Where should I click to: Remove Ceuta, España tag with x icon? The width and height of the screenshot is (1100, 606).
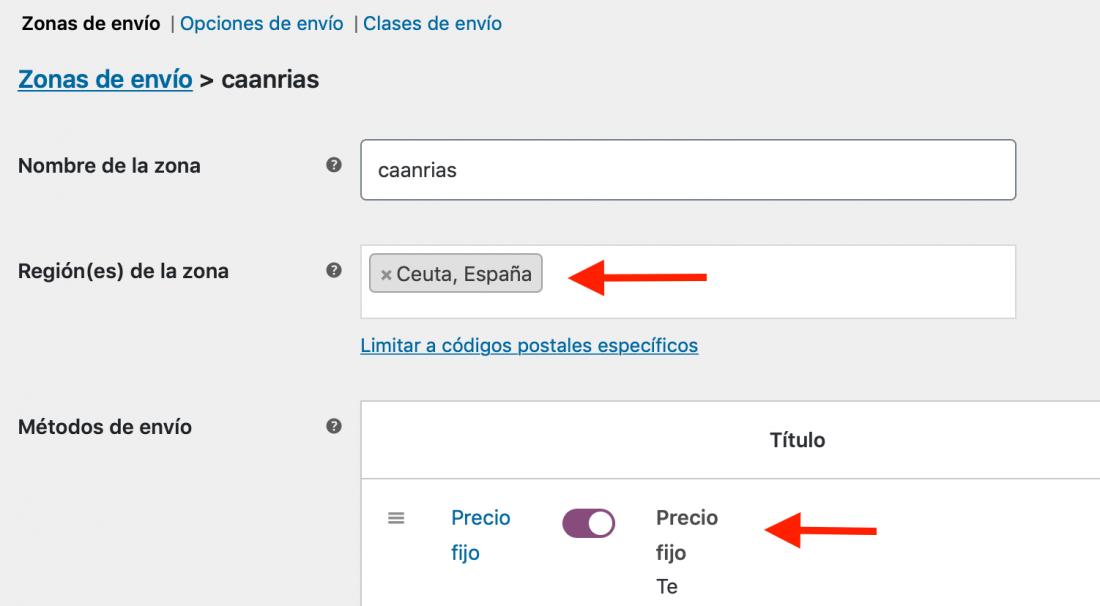(386, 275)
